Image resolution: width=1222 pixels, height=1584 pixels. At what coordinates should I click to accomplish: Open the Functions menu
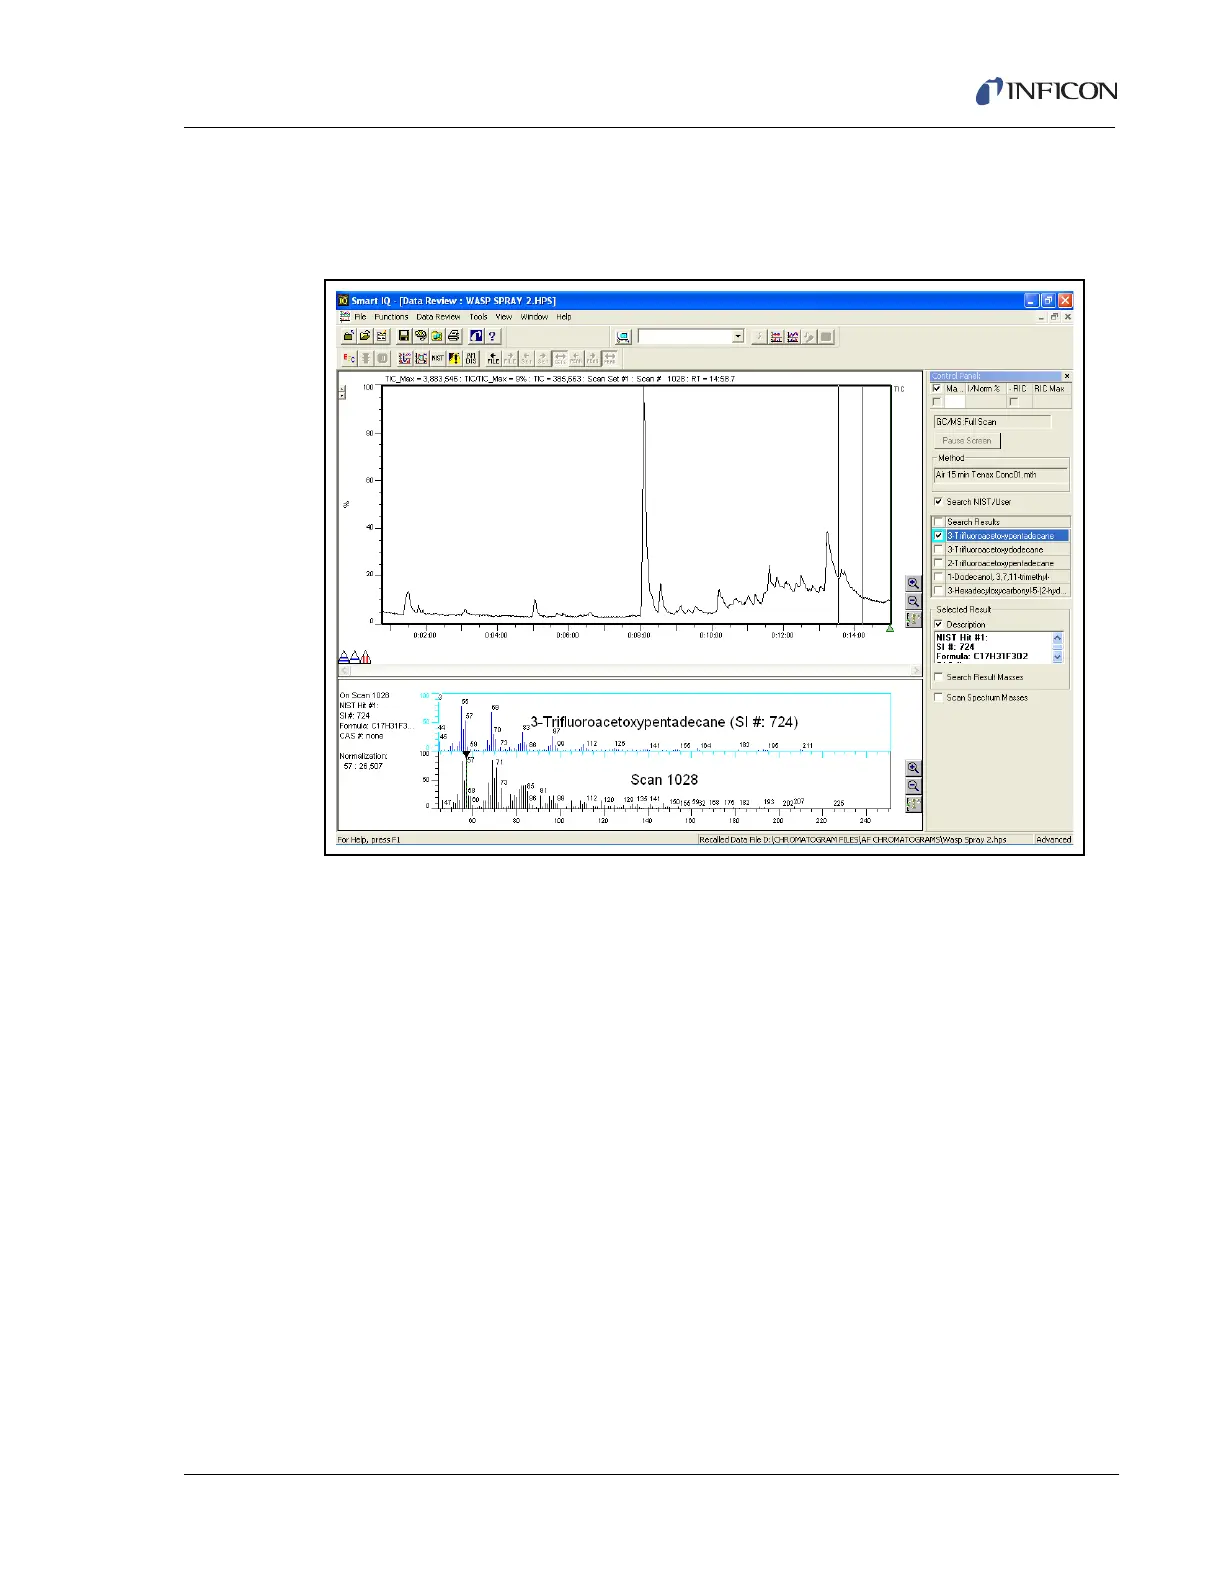click(x=391, y=317)
